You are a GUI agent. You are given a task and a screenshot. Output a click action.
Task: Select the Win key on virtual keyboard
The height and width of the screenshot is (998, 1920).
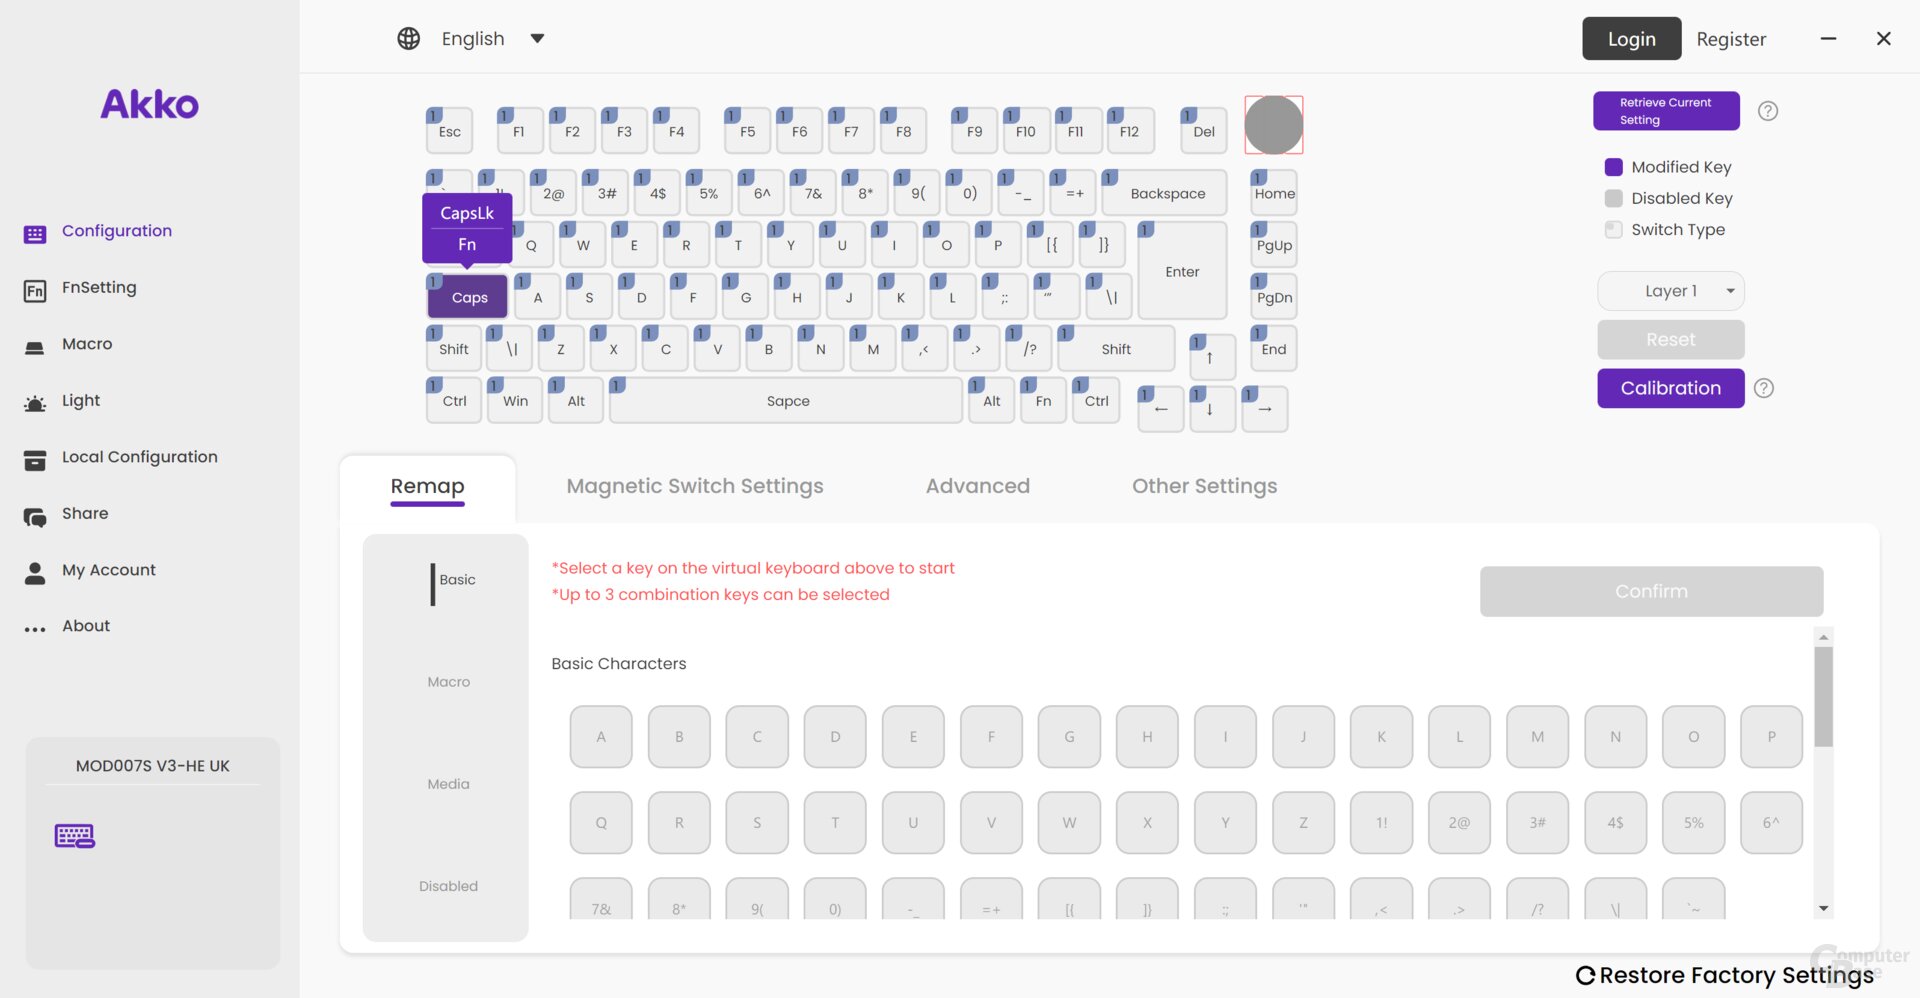pos(515,401)
